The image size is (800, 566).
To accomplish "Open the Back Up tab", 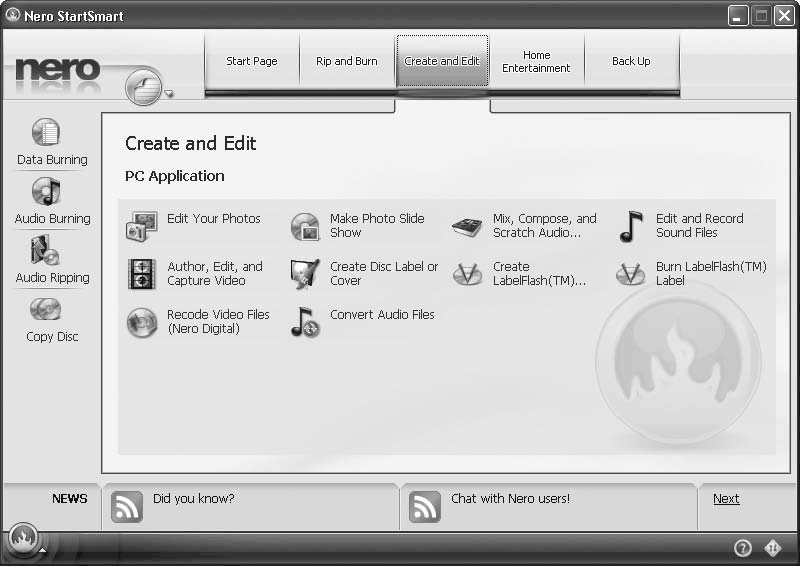I will pyautogui.click(x=631, y=62).
